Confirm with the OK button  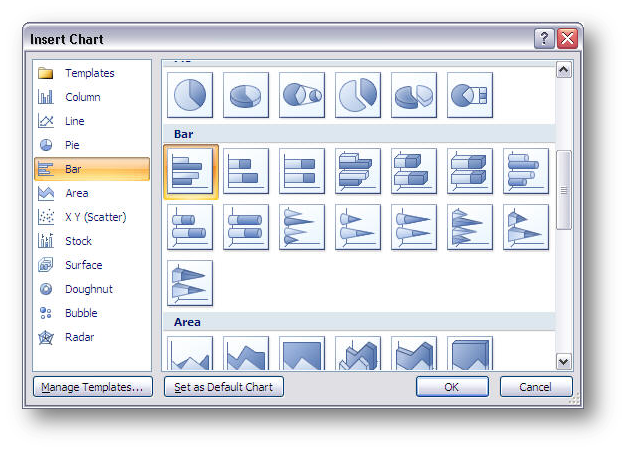point(452,387)
